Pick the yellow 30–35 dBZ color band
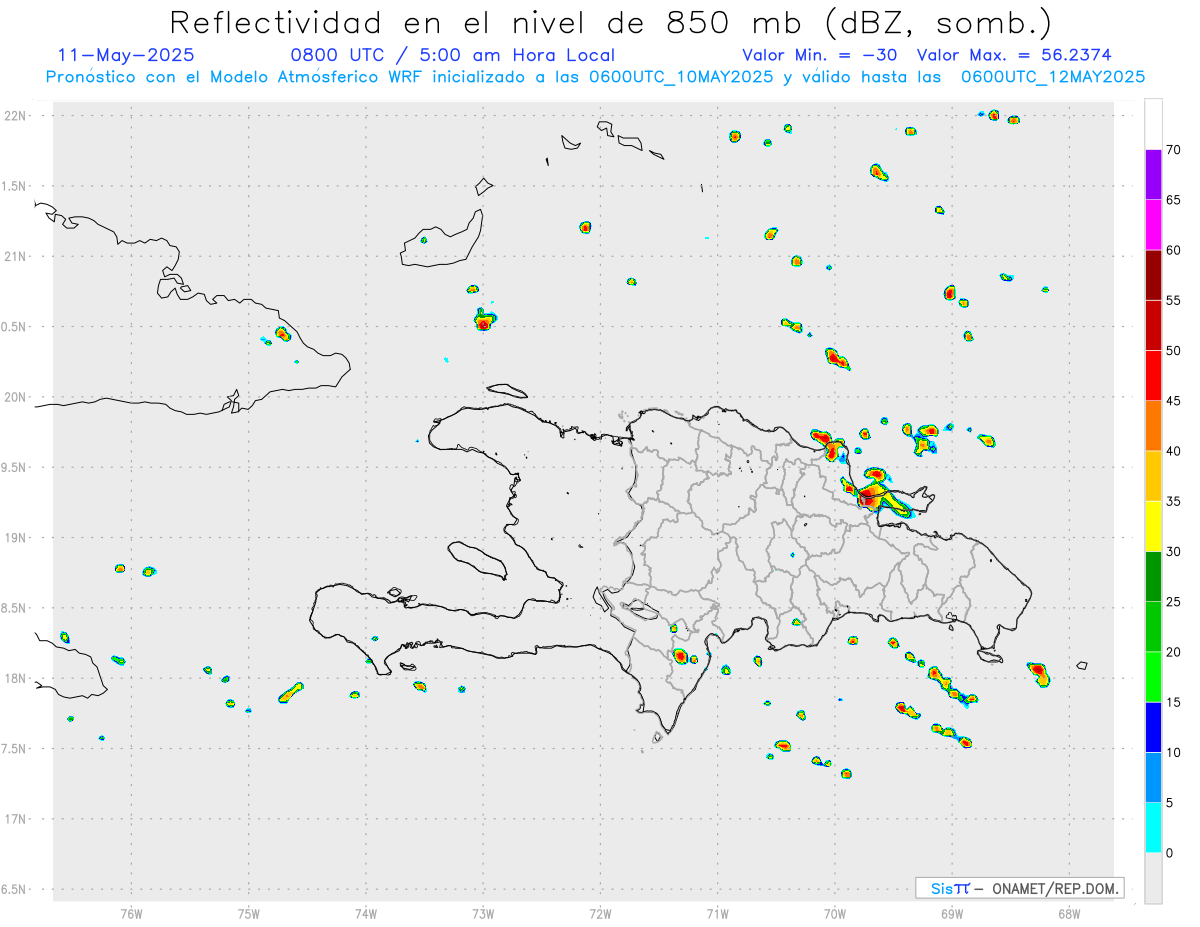 tap(1153, 526)
